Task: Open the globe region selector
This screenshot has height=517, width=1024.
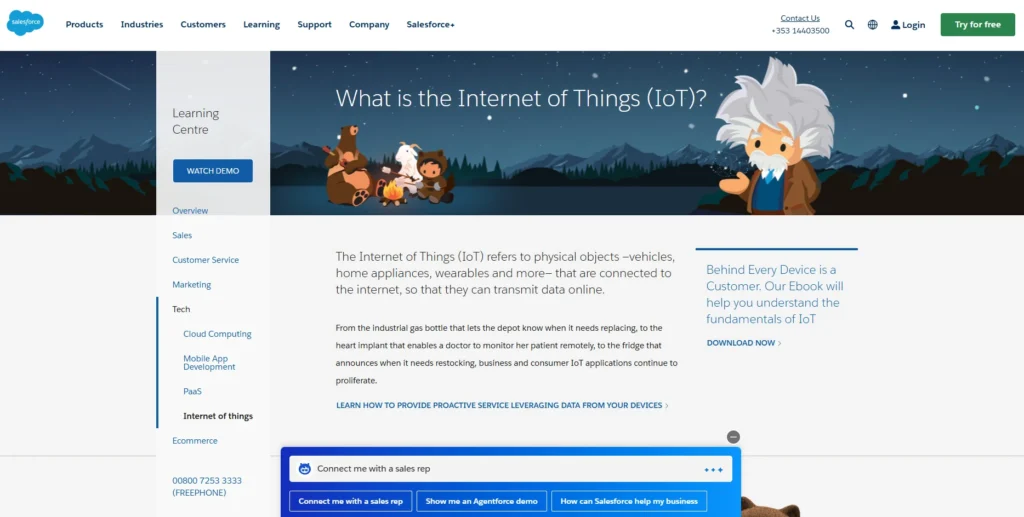Action: coord(872,25)
